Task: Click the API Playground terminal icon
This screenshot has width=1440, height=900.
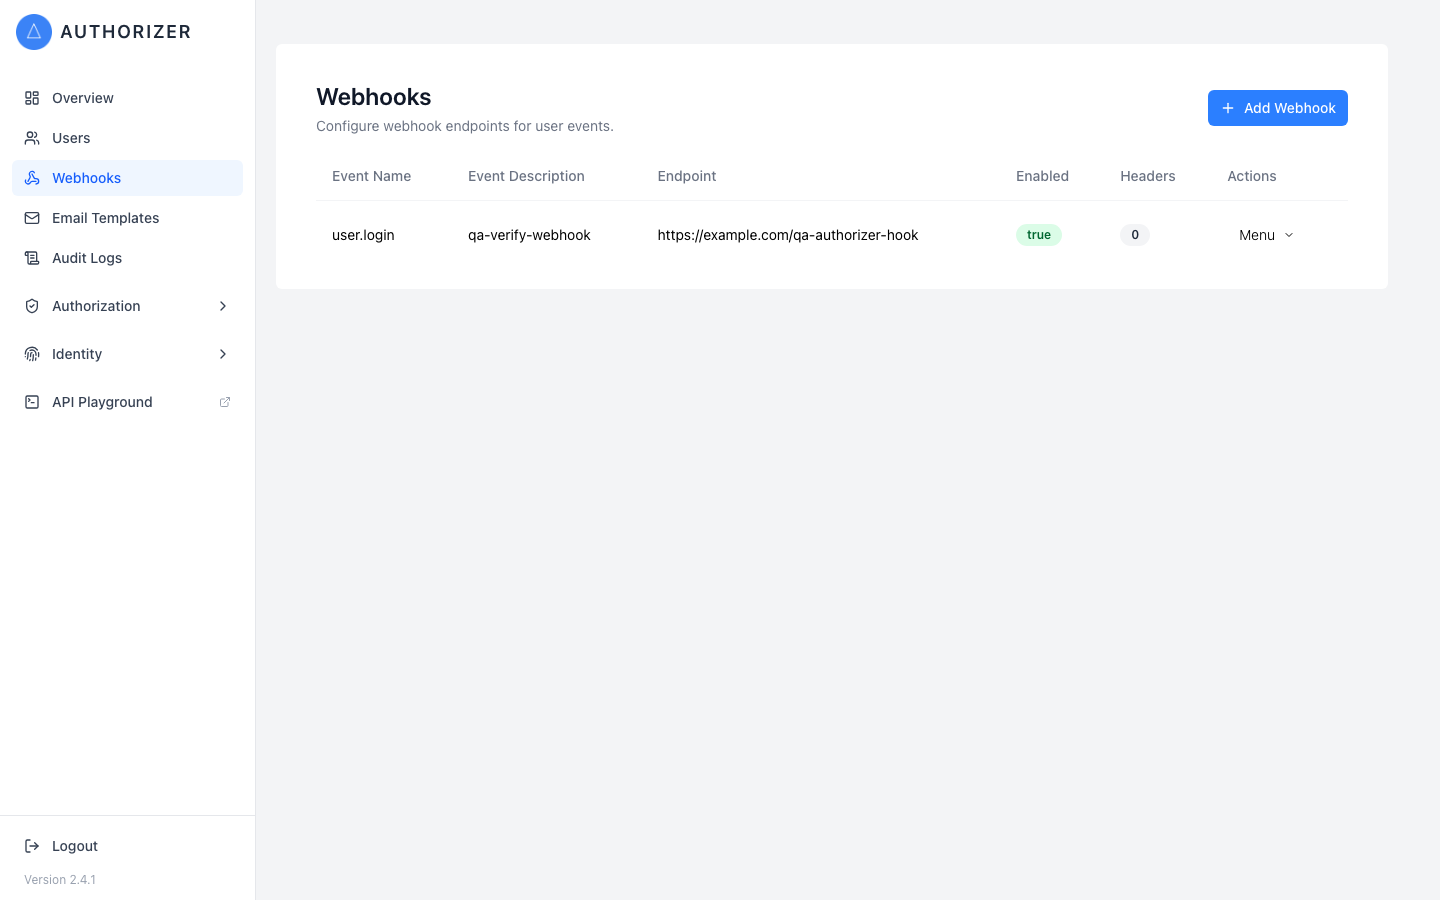Action: pos(32,402)
